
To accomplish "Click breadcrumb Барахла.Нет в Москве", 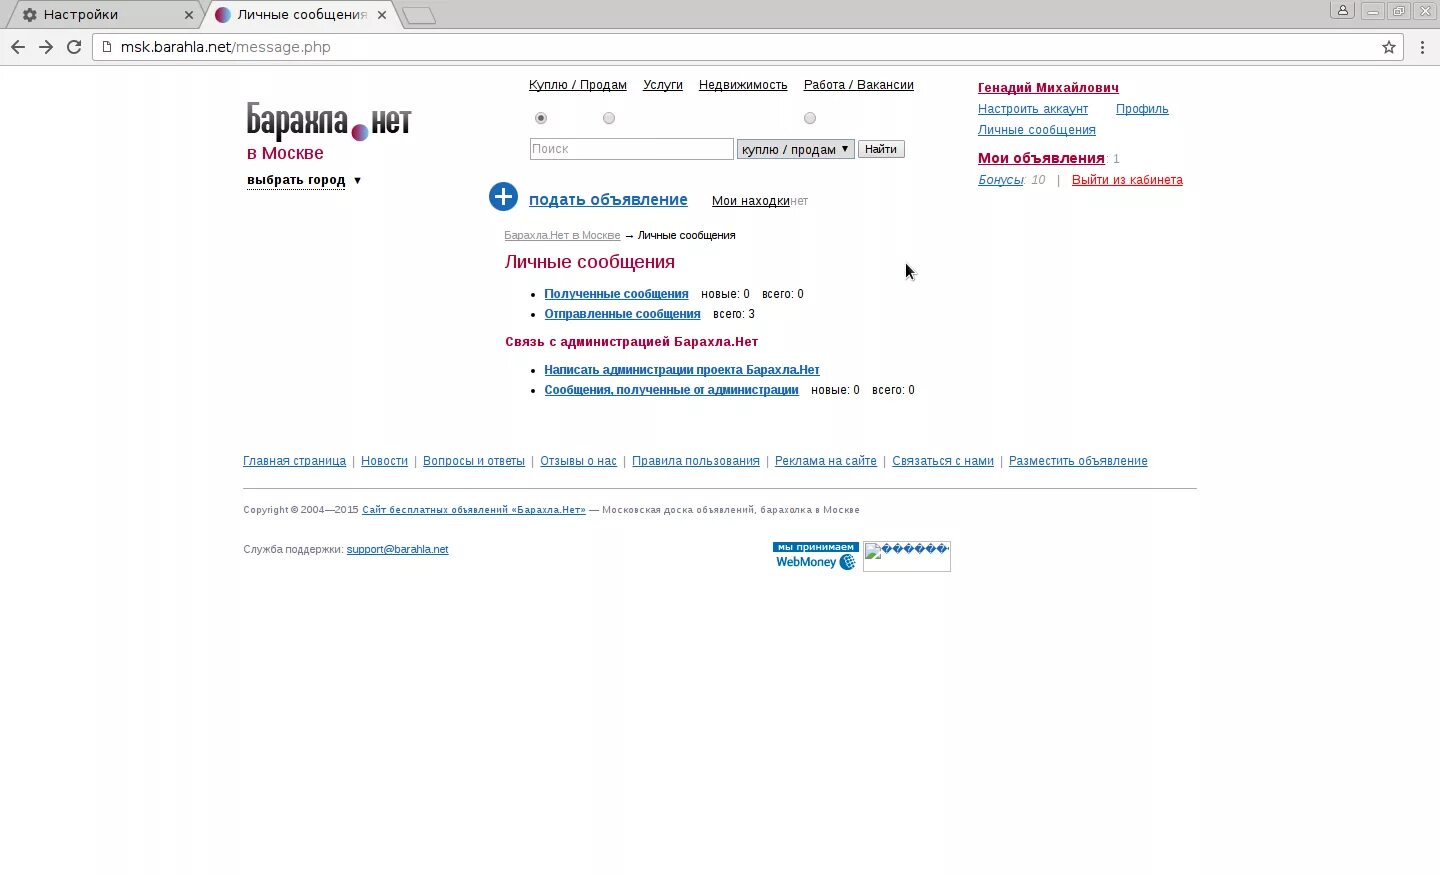I will tap(562, 235).
